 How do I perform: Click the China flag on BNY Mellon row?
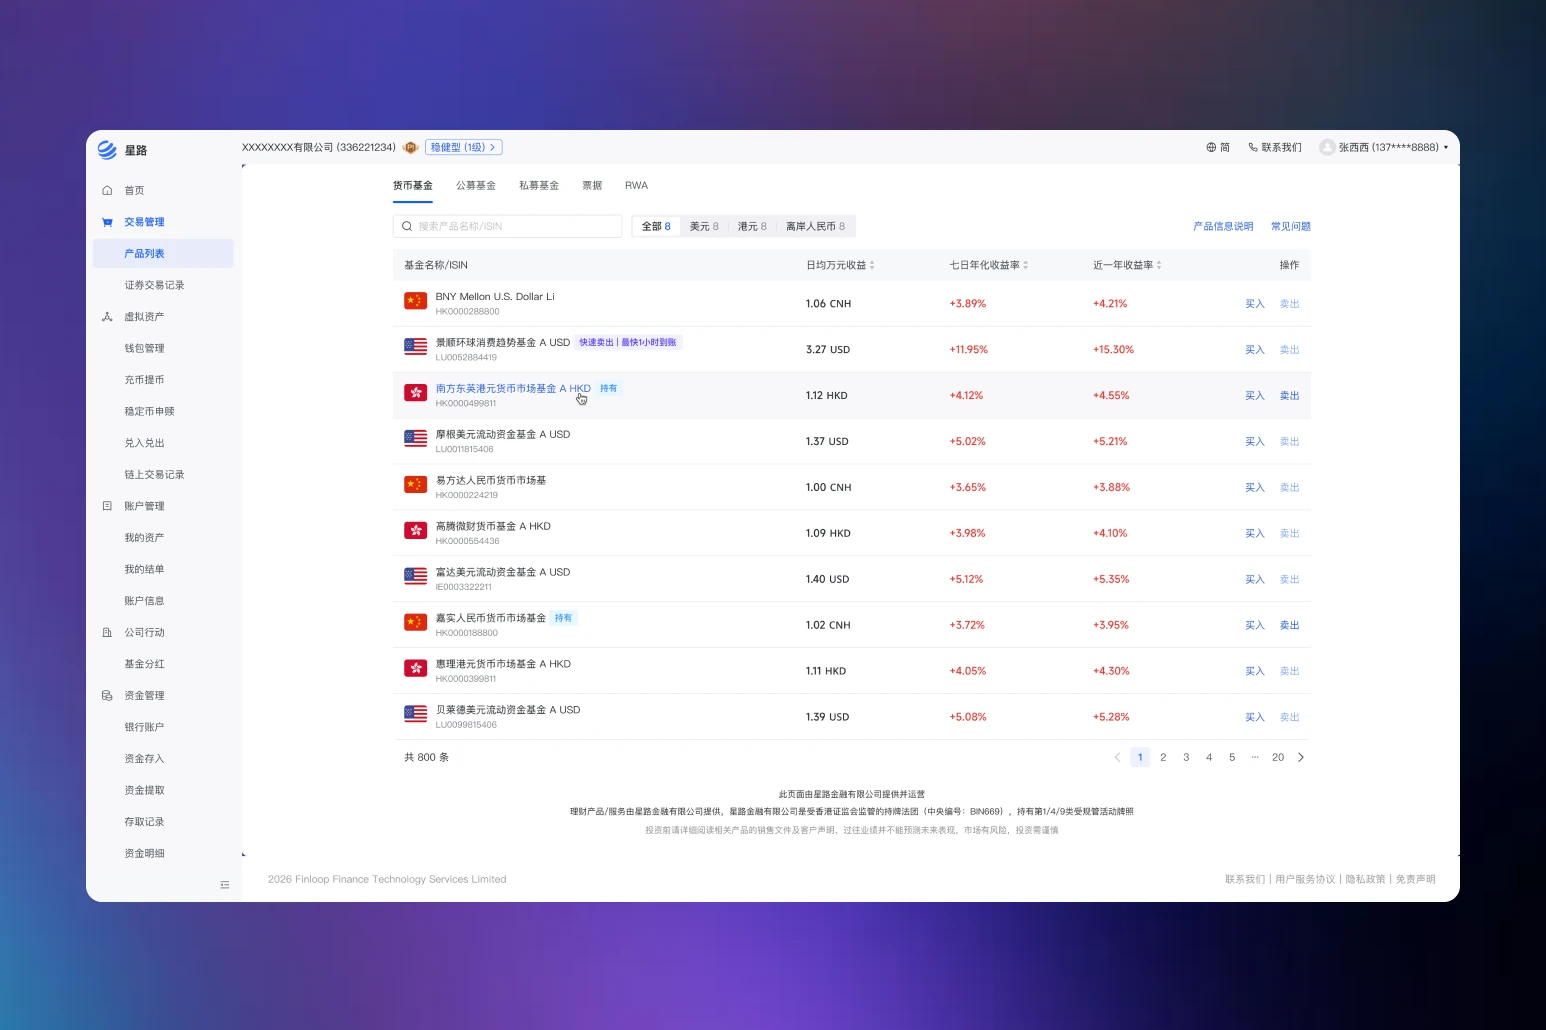click(x=415, y=301)
